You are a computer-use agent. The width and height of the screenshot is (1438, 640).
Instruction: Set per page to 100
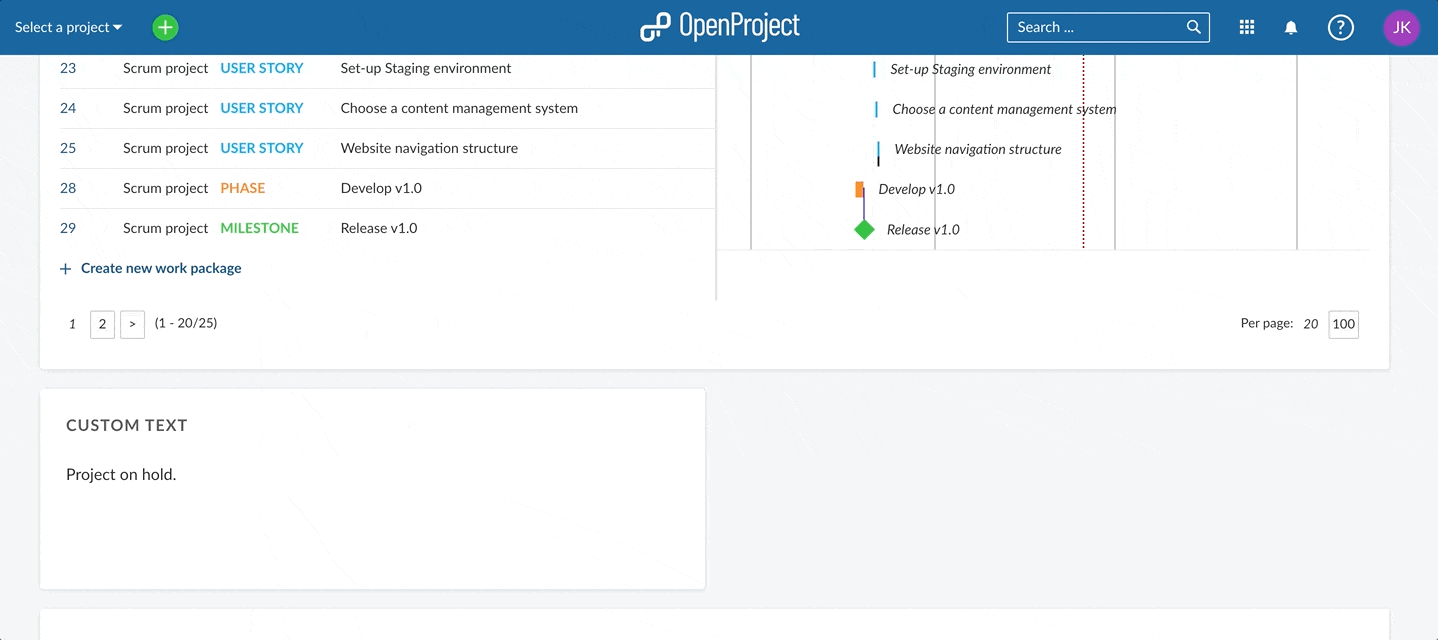point(1343,324)
